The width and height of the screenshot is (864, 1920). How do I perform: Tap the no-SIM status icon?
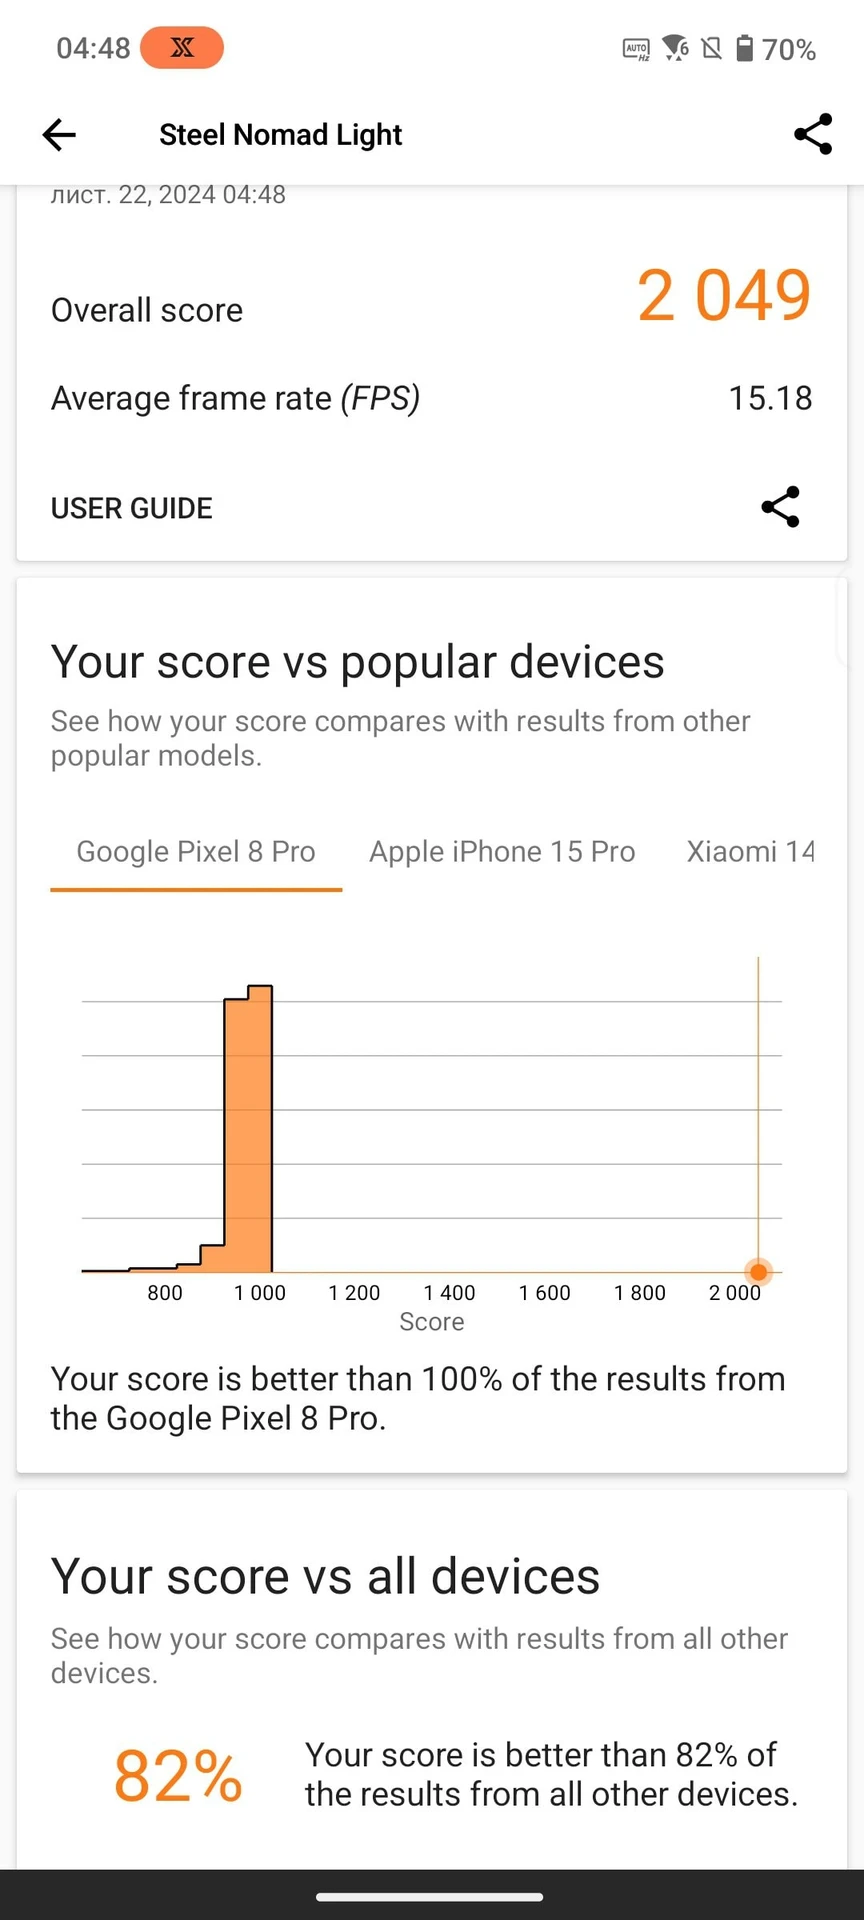(712, 48)
